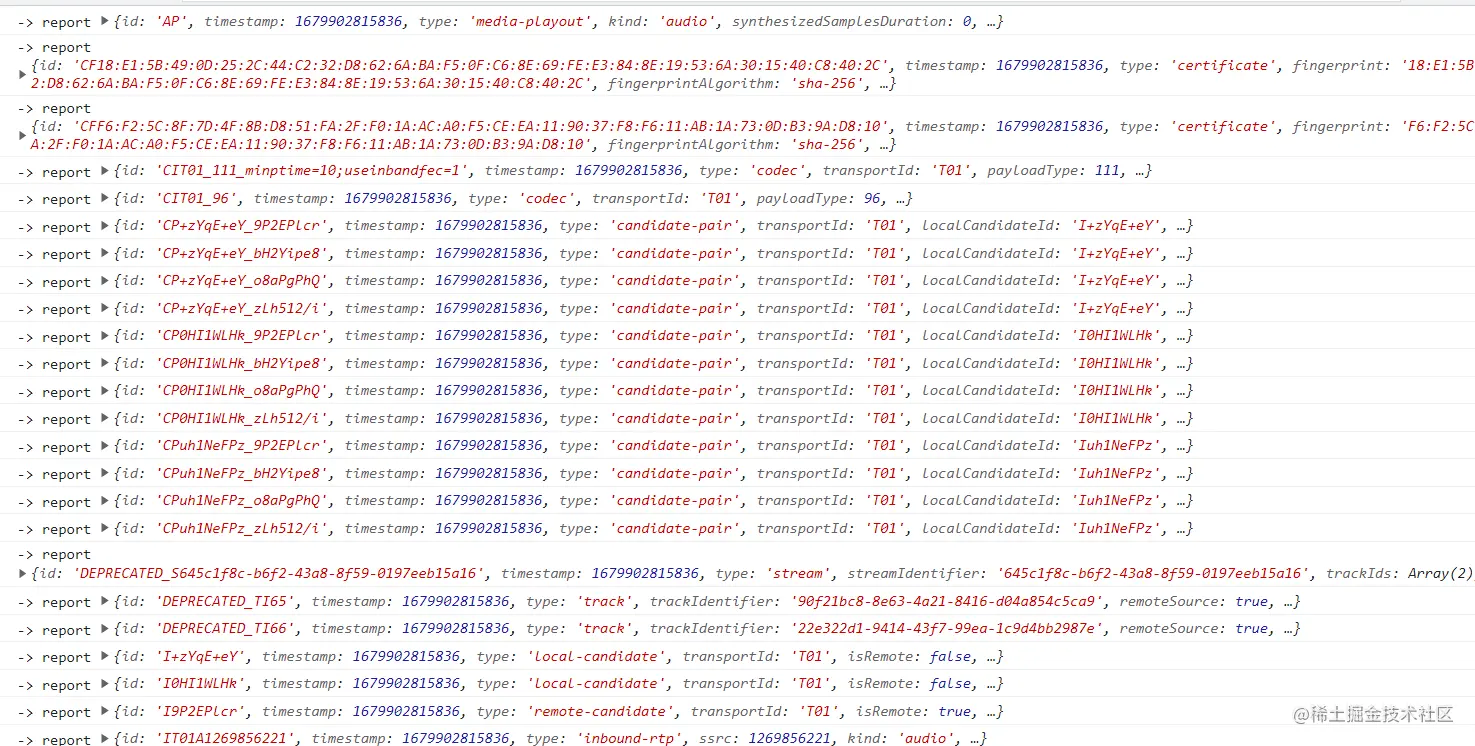Expand the 'CIT01_96' codec report object
This screenshot has width=1475, height=746.
pos(105,199)
